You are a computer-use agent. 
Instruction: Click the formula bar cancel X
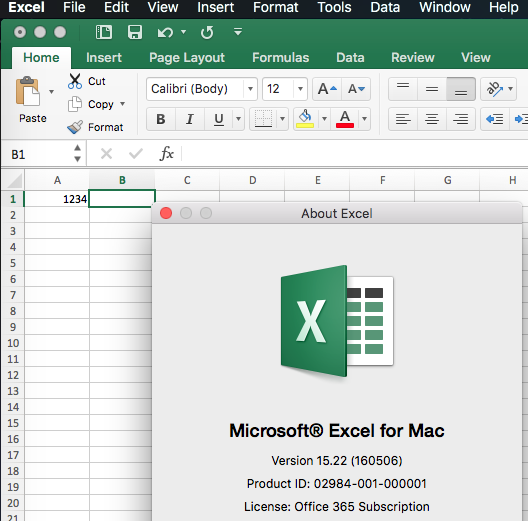106,154
